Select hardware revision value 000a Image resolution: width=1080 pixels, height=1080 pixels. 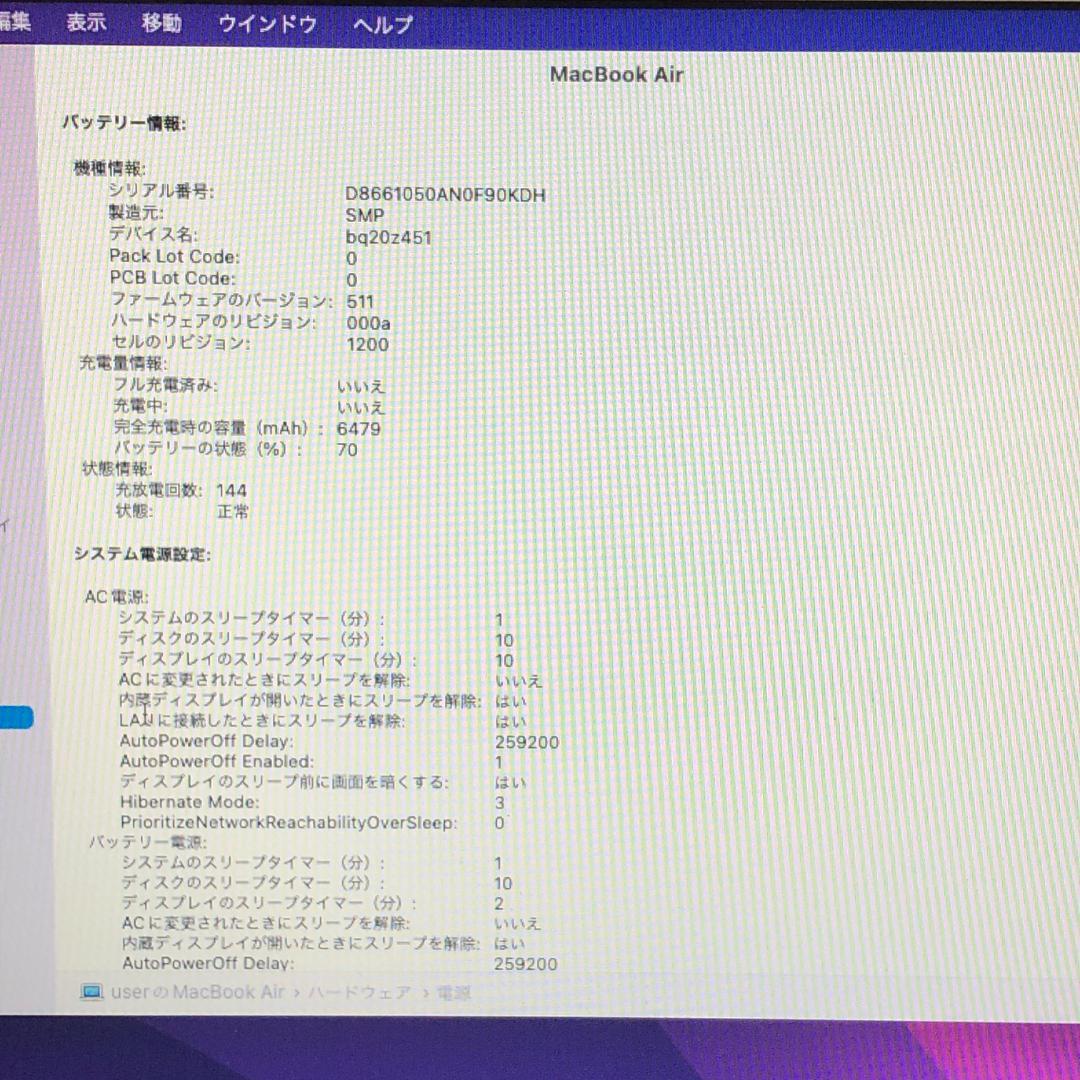click(x=368, y=323)
